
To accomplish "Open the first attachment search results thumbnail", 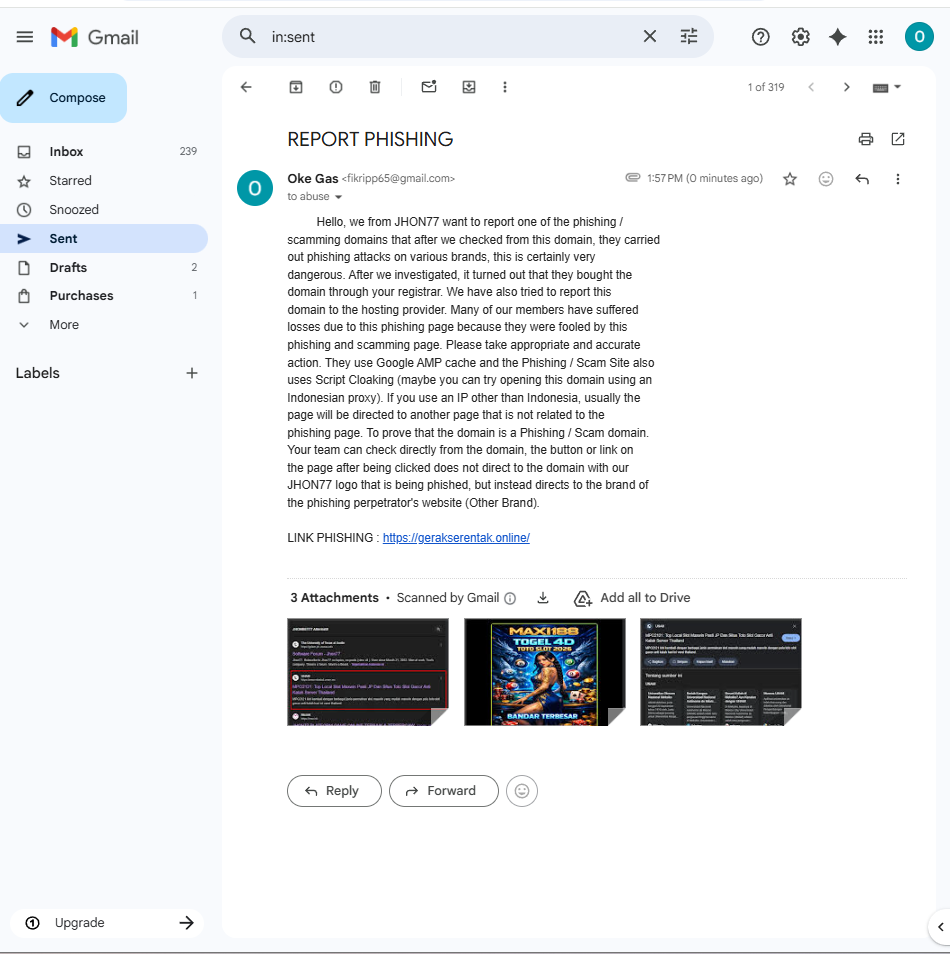I will (368, 672).
